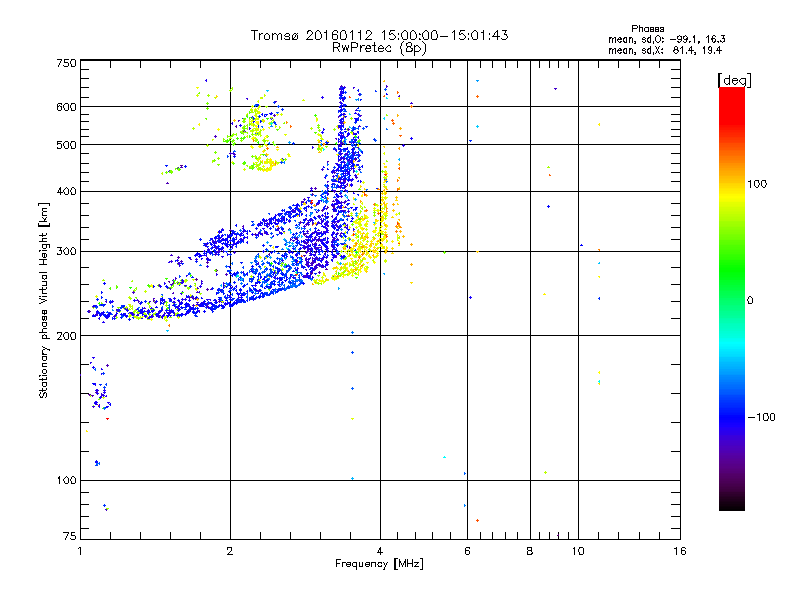800x600 pixels.
Task: Click the y-axis tick label '750'
Action: pyautogui.click(x=66, y=63)
